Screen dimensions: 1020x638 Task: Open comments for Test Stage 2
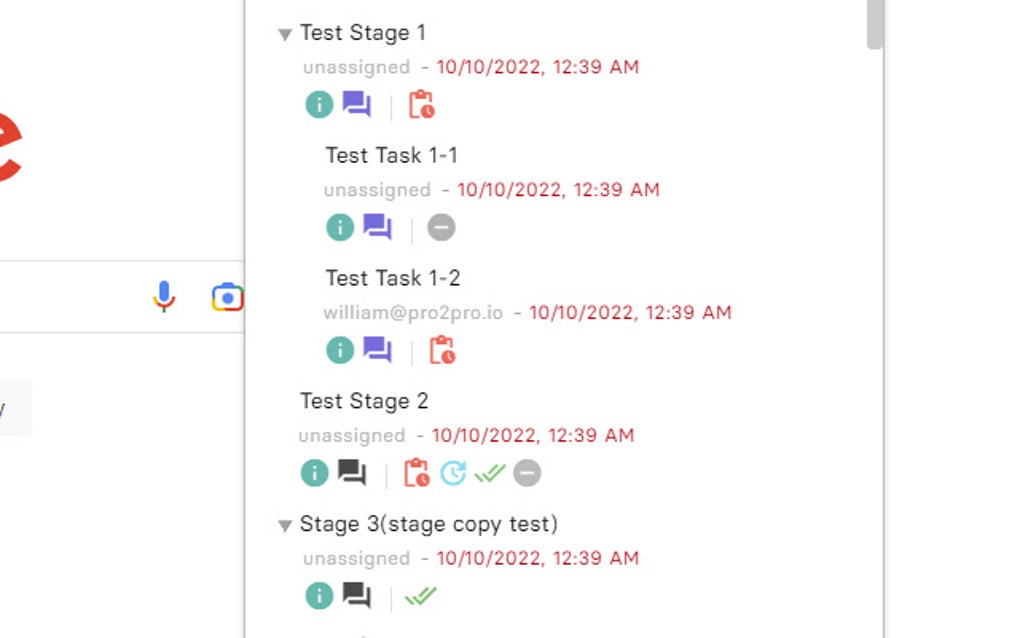pos(352,472)
